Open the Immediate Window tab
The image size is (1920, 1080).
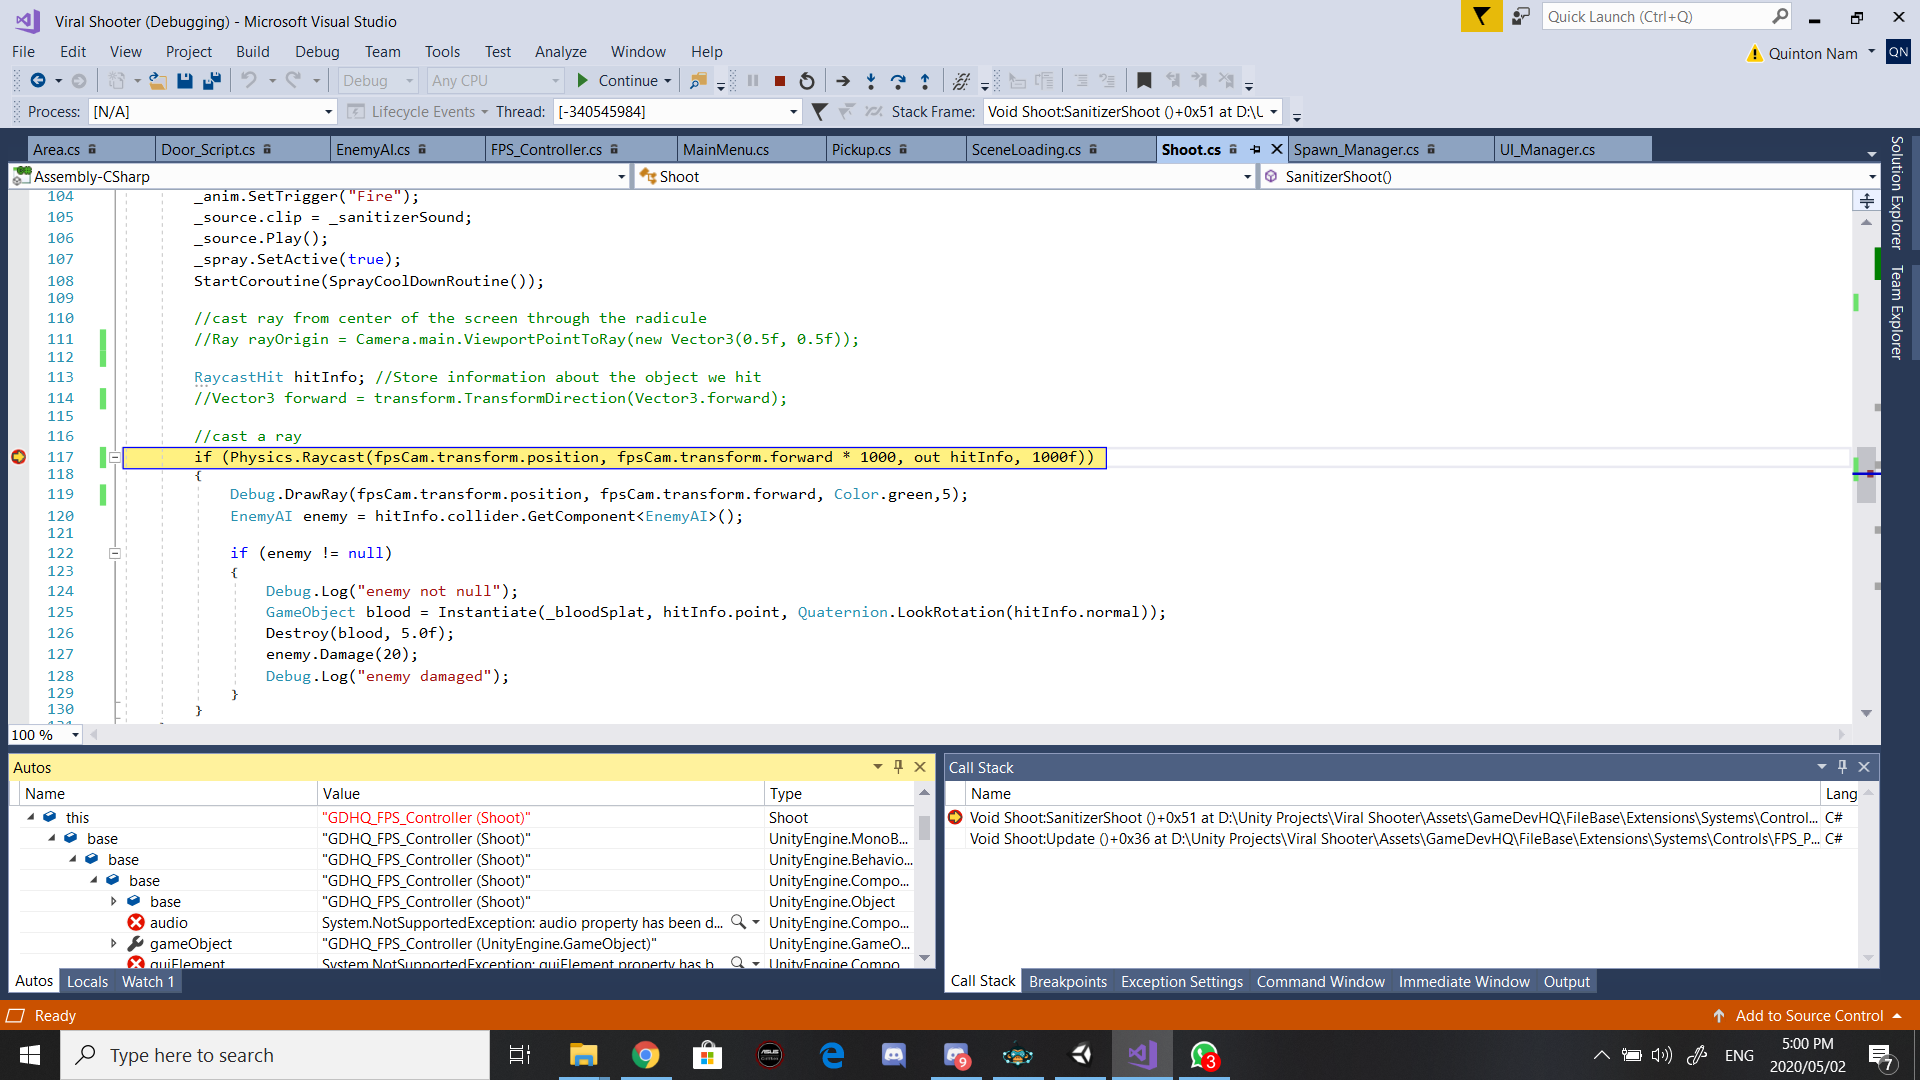1464,982
